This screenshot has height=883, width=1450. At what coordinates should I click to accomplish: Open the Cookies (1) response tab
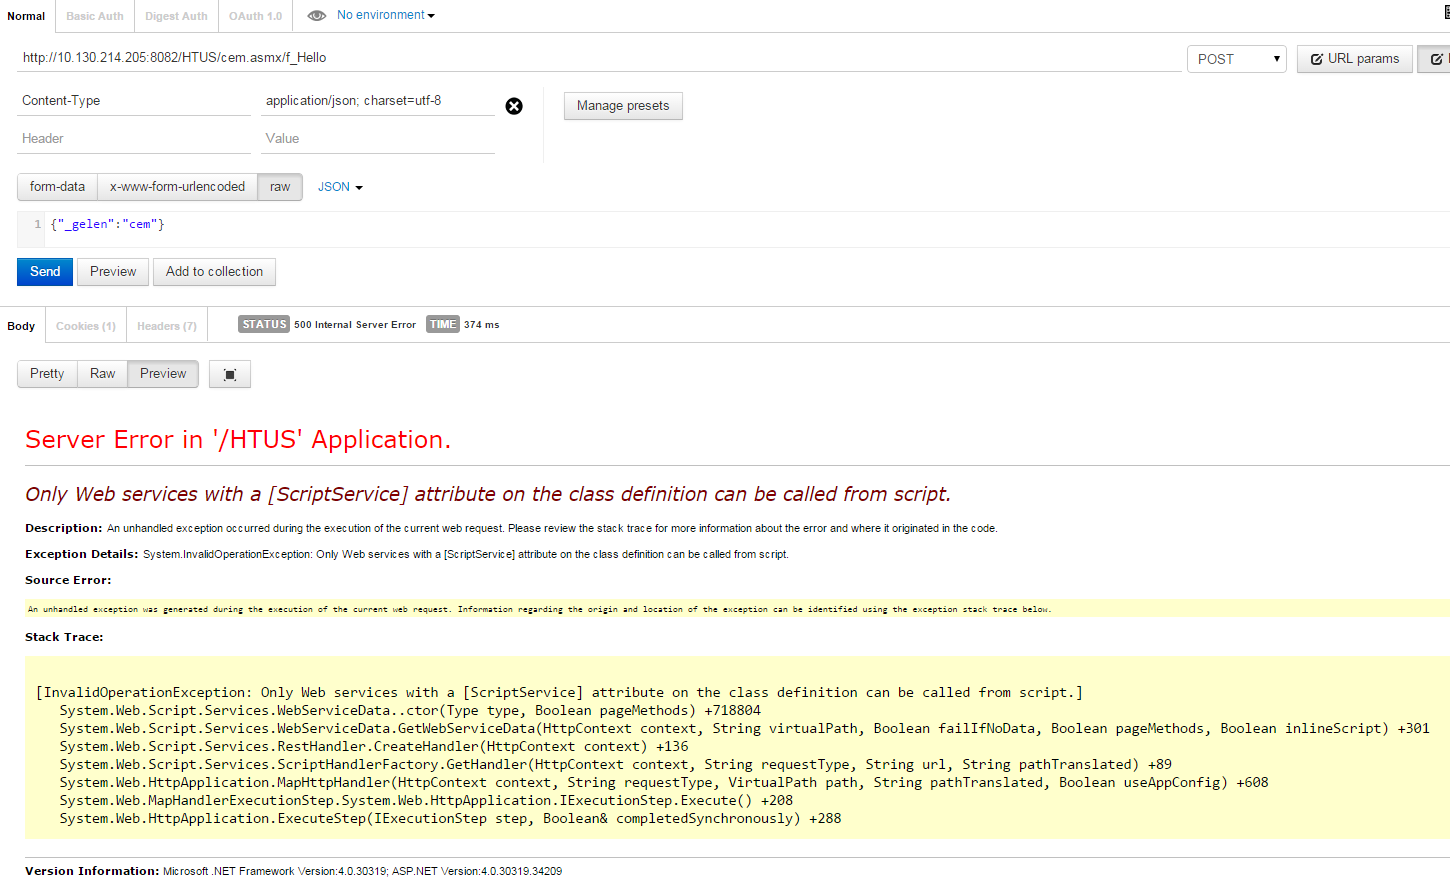[86, 326]
